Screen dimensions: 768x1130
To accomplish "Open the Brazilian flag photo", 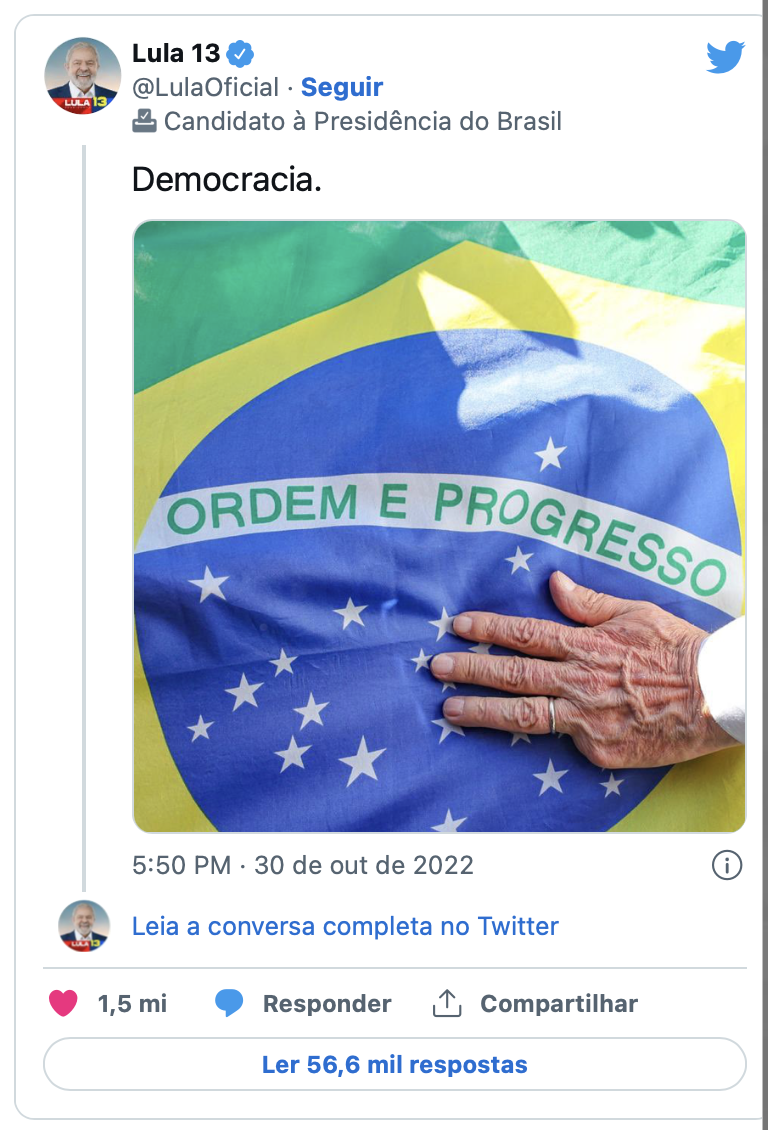I will 439,526.
